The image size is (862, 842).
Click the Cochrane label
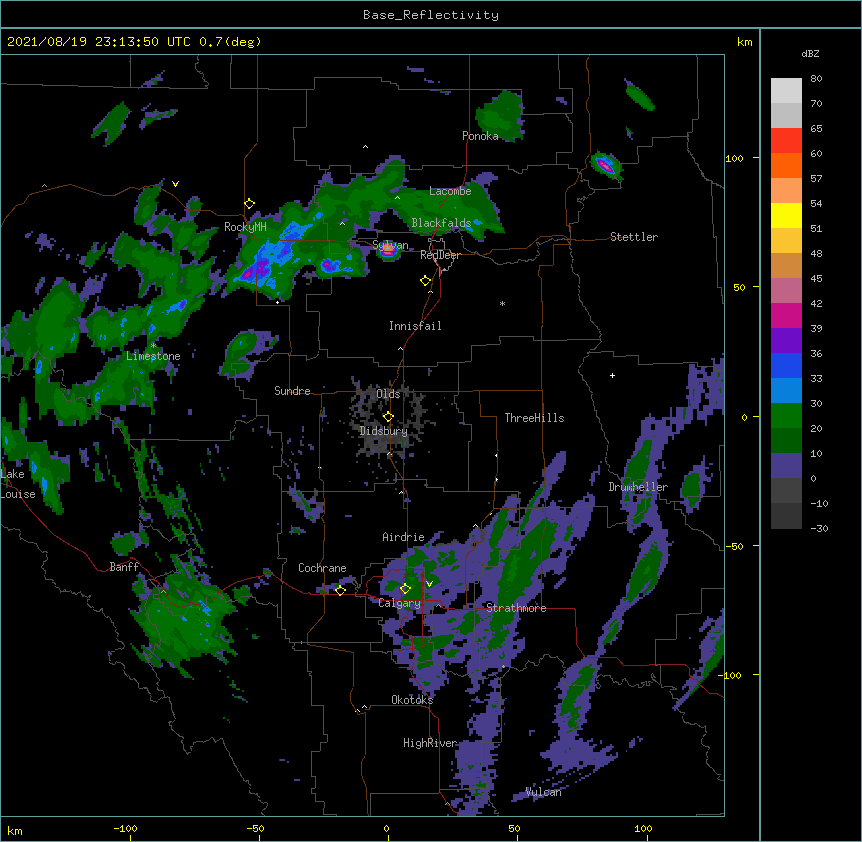pos(322,568)
